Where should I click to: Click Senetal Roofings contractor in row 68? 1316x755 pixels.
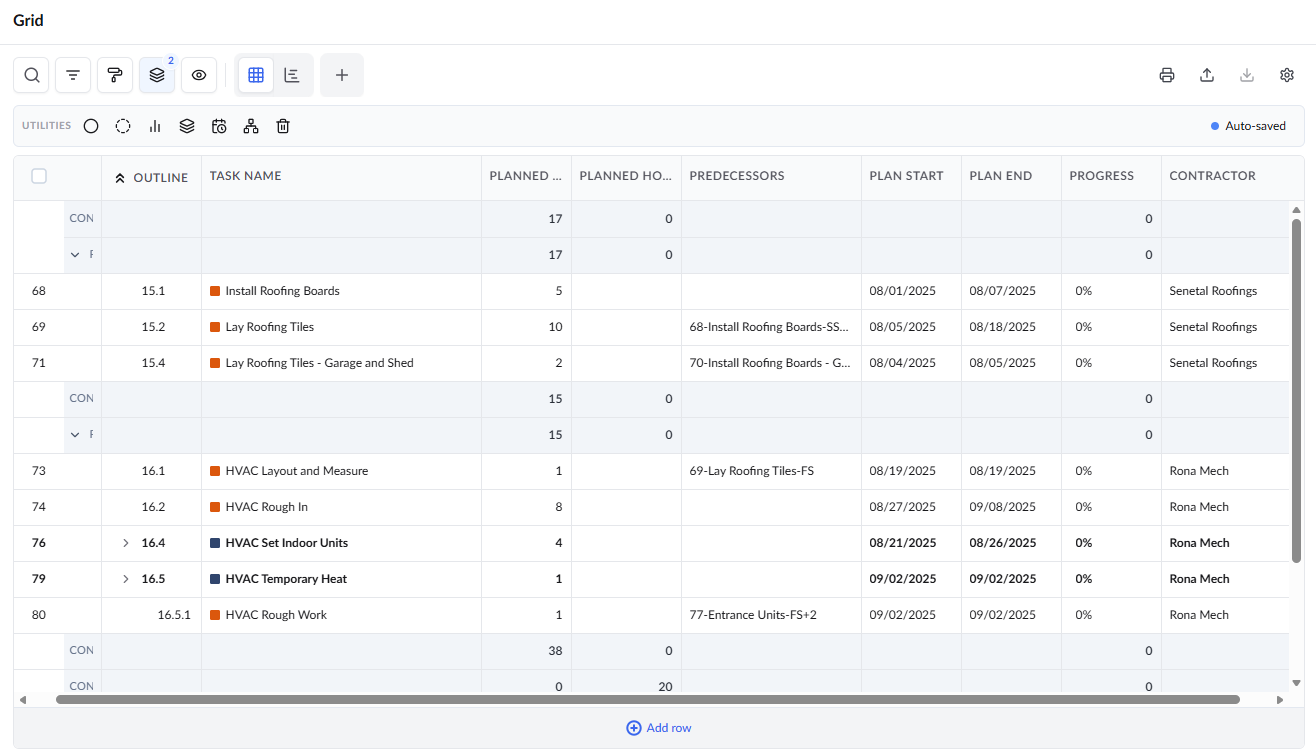pos(1213,291)
